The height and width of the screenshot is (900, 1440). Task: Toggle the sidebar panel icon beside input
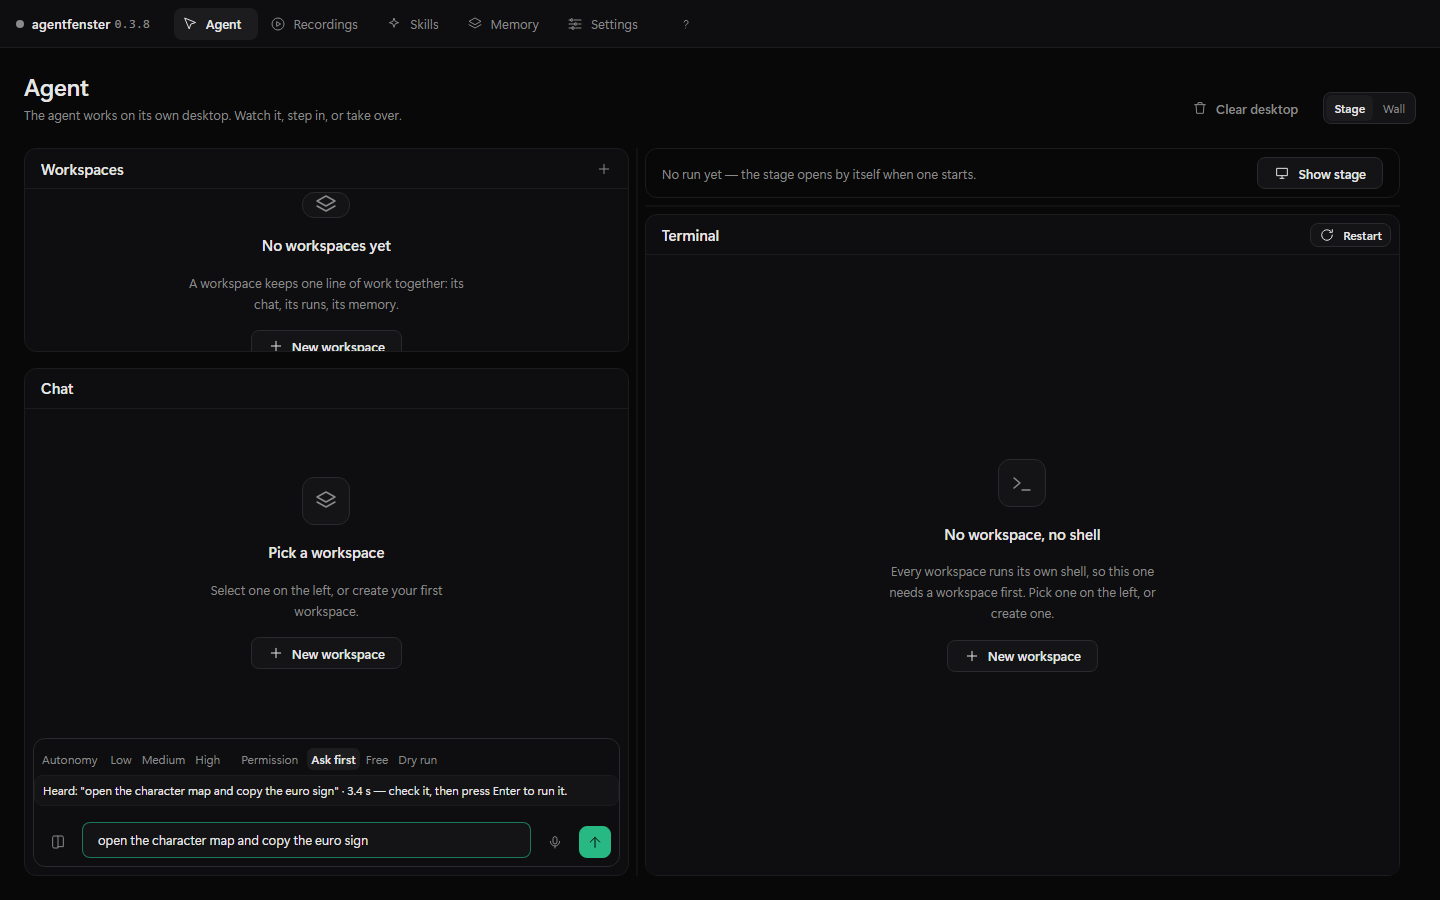(58, 842)
